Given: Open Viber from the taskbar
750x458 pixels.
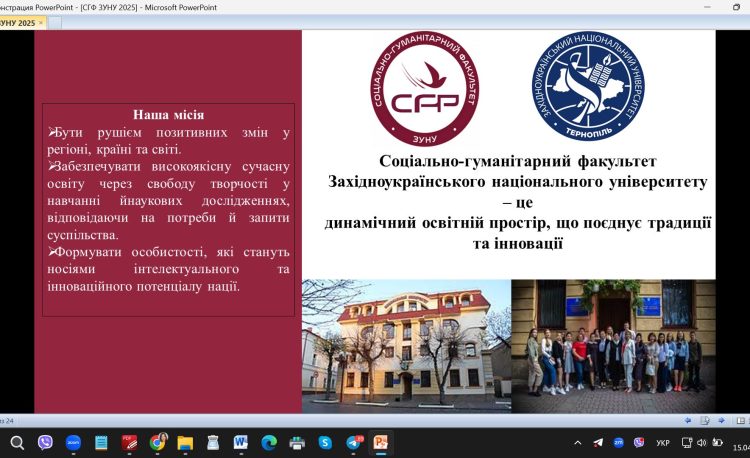Looking at the screenshot, I should coord(45,443).
